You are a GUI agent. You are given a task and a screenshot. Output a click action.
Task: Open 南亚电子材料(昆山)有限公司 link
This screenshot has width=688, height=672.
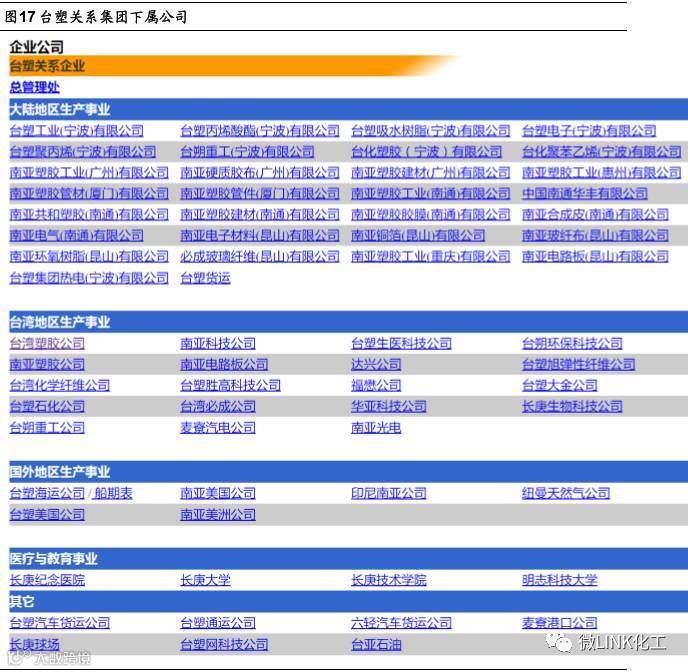[260, 236]
